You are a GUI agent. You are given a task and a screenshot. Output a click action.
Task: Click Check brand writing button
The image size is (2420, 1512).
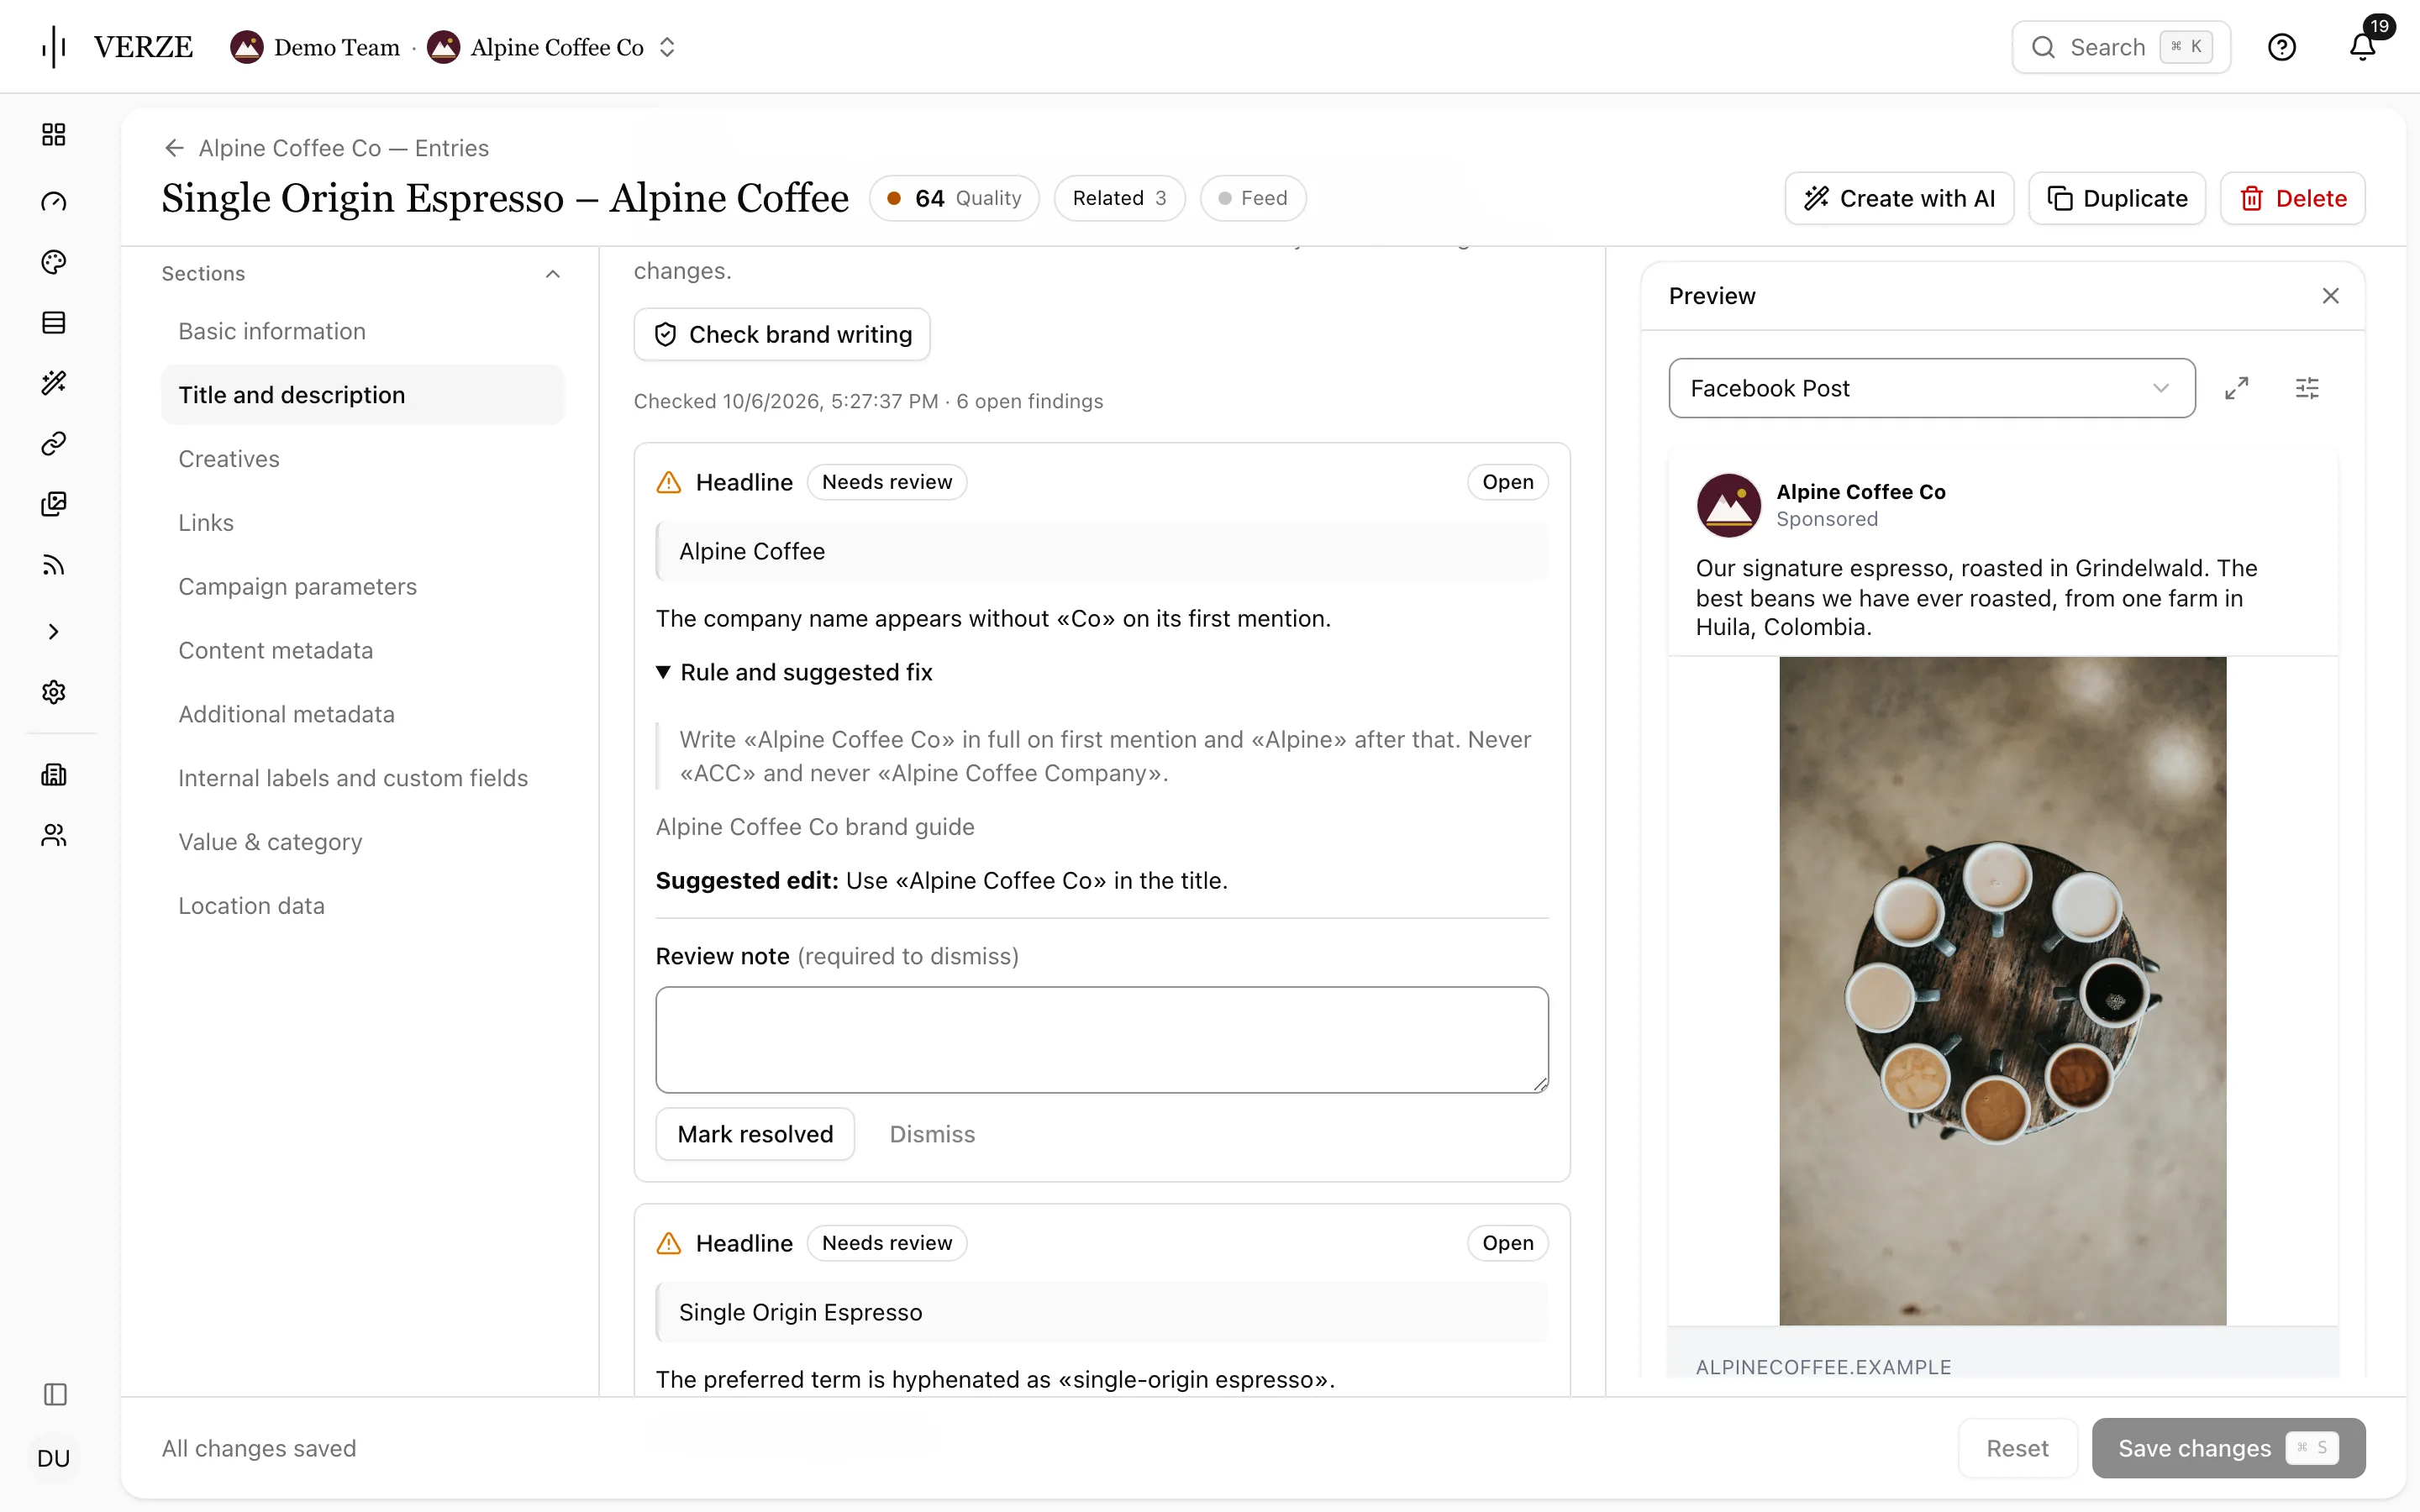click(782, 334)
